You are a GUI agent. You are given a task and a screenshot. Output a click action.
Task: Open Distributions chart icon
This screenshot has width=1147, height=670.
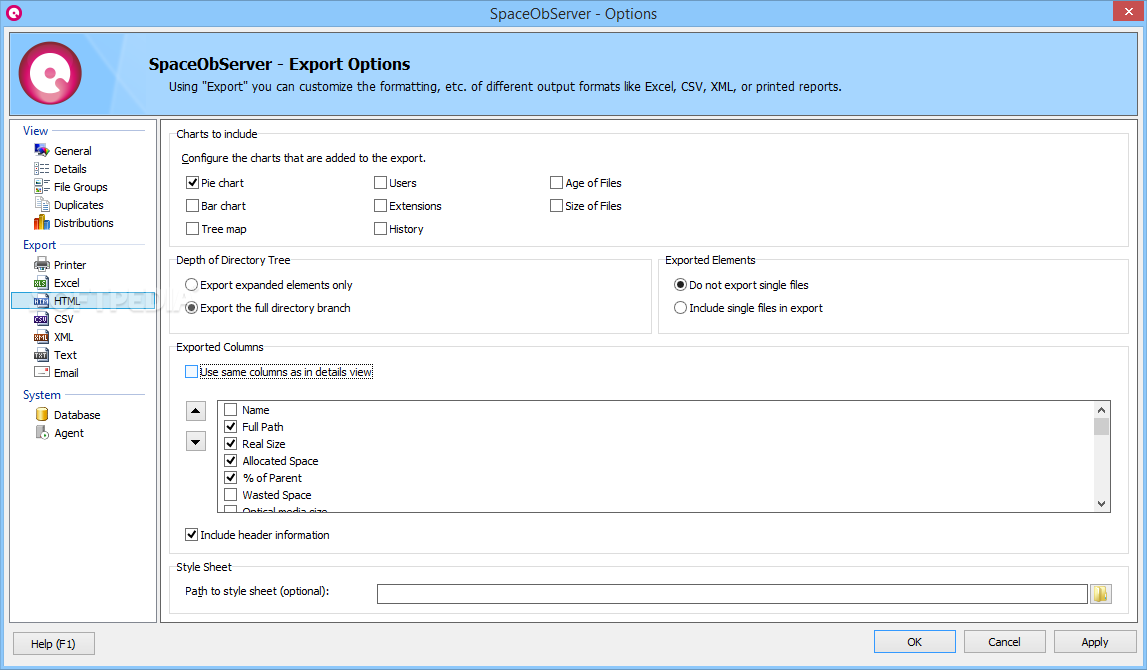point(42,223)
